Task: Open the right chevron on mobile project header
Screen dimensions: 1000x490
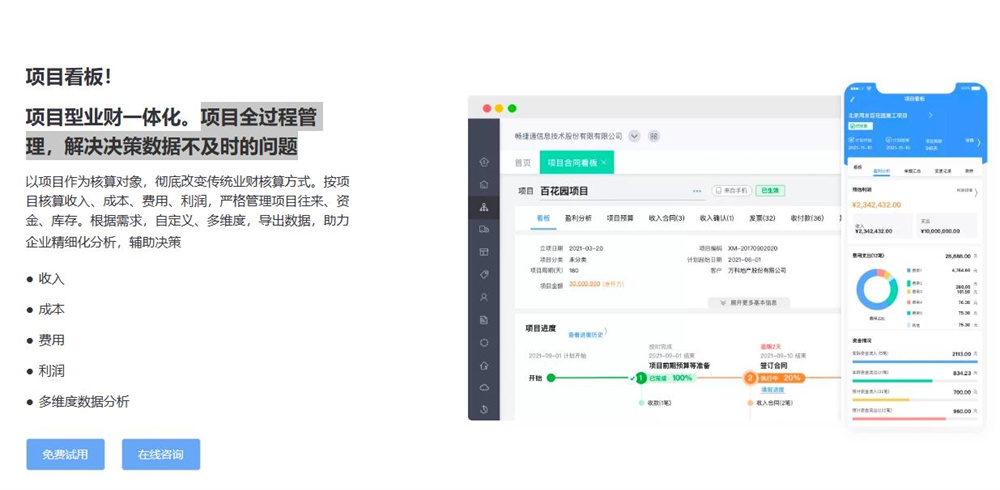Action: click(x=930, y=116)
